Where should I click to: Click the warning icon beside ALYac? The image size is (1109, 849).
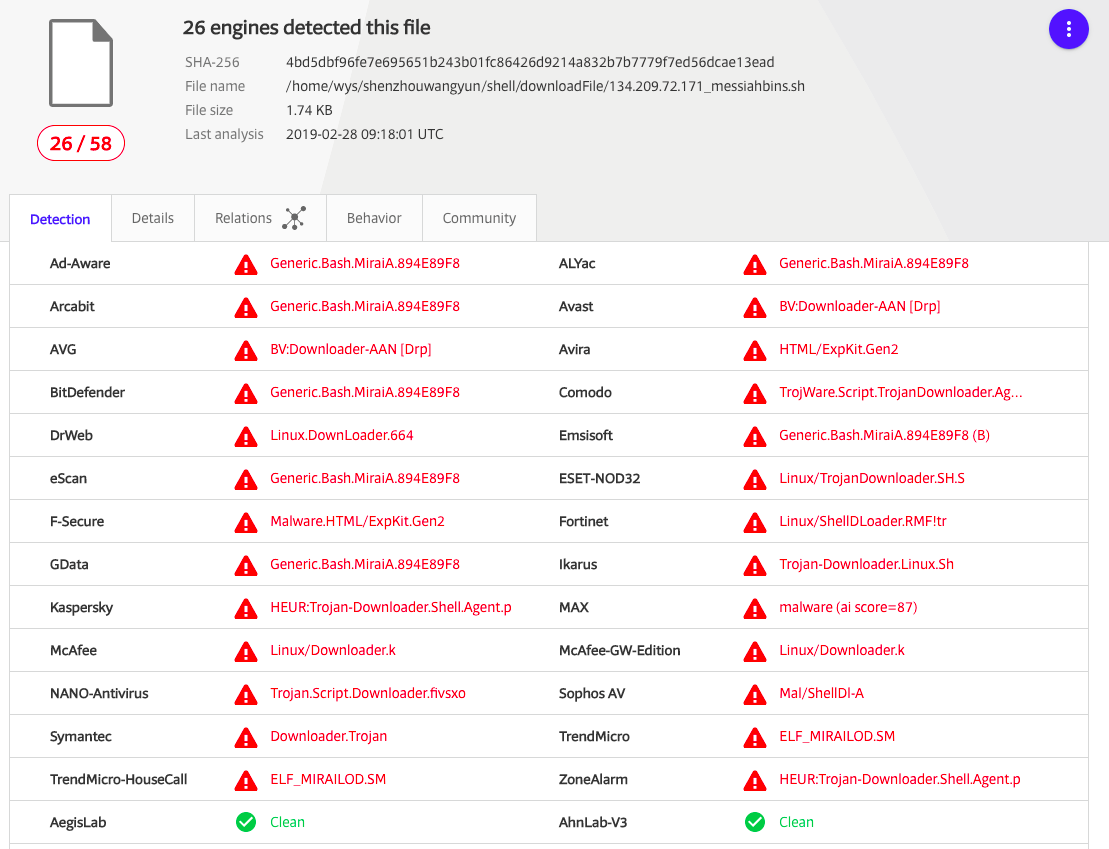755,265
